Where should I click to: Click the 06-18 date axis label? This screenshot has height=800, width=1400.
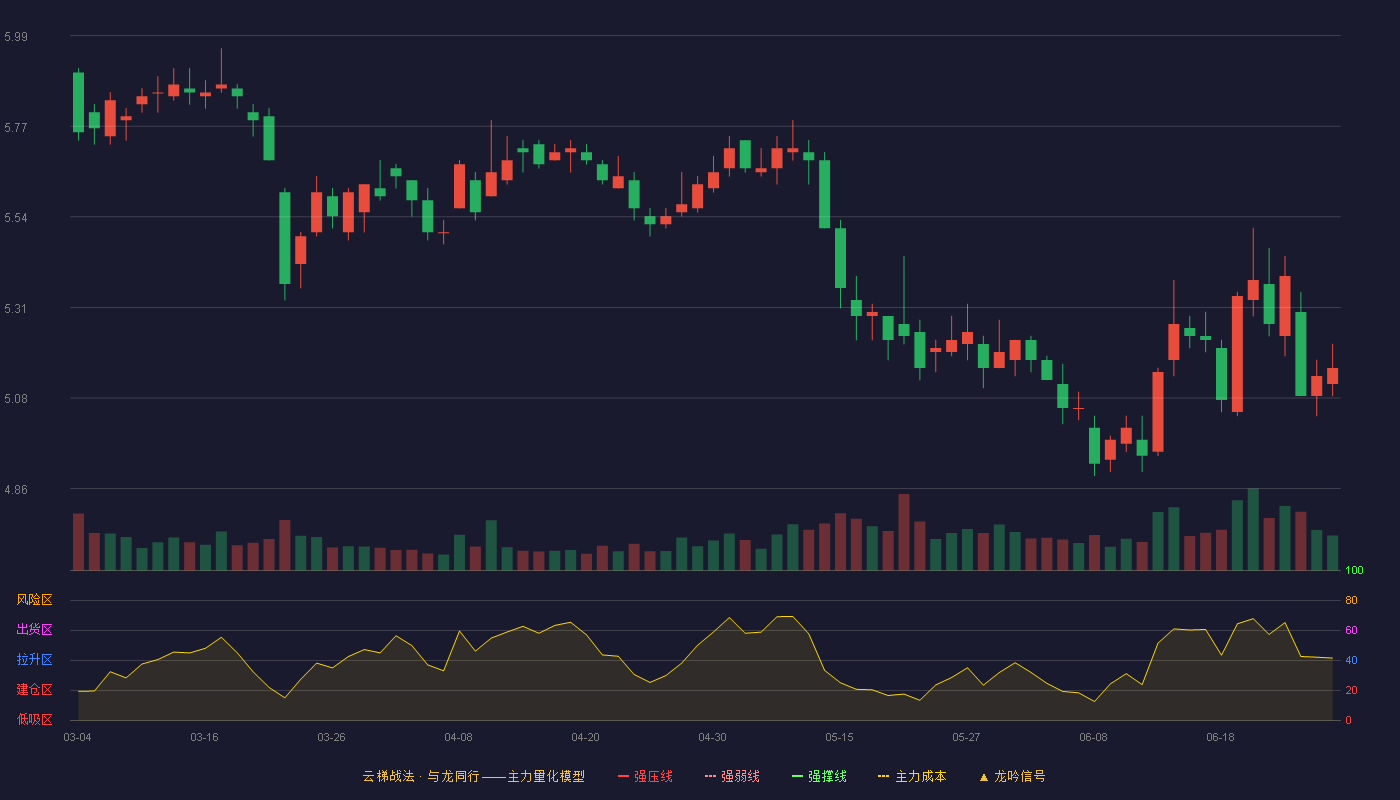(x=1220, y=737)
